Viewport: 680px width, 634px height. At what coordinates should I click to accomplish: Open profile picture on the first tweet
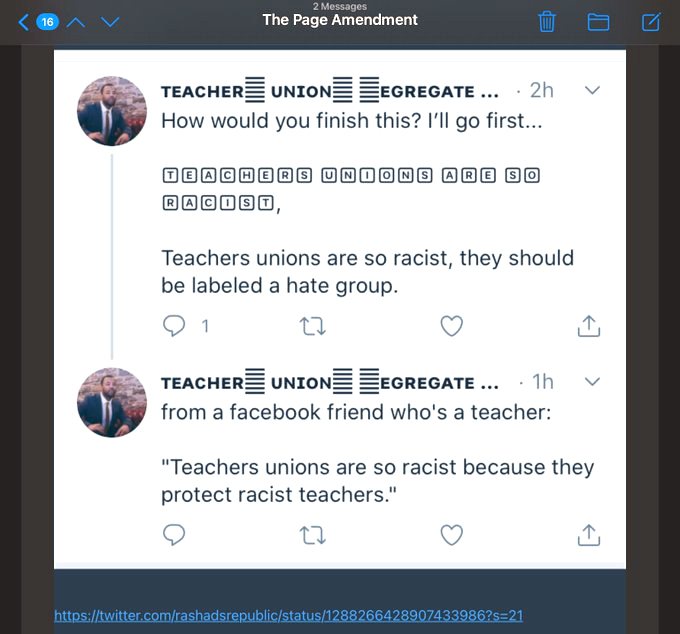pyautogui.click(x=112, y=111)
